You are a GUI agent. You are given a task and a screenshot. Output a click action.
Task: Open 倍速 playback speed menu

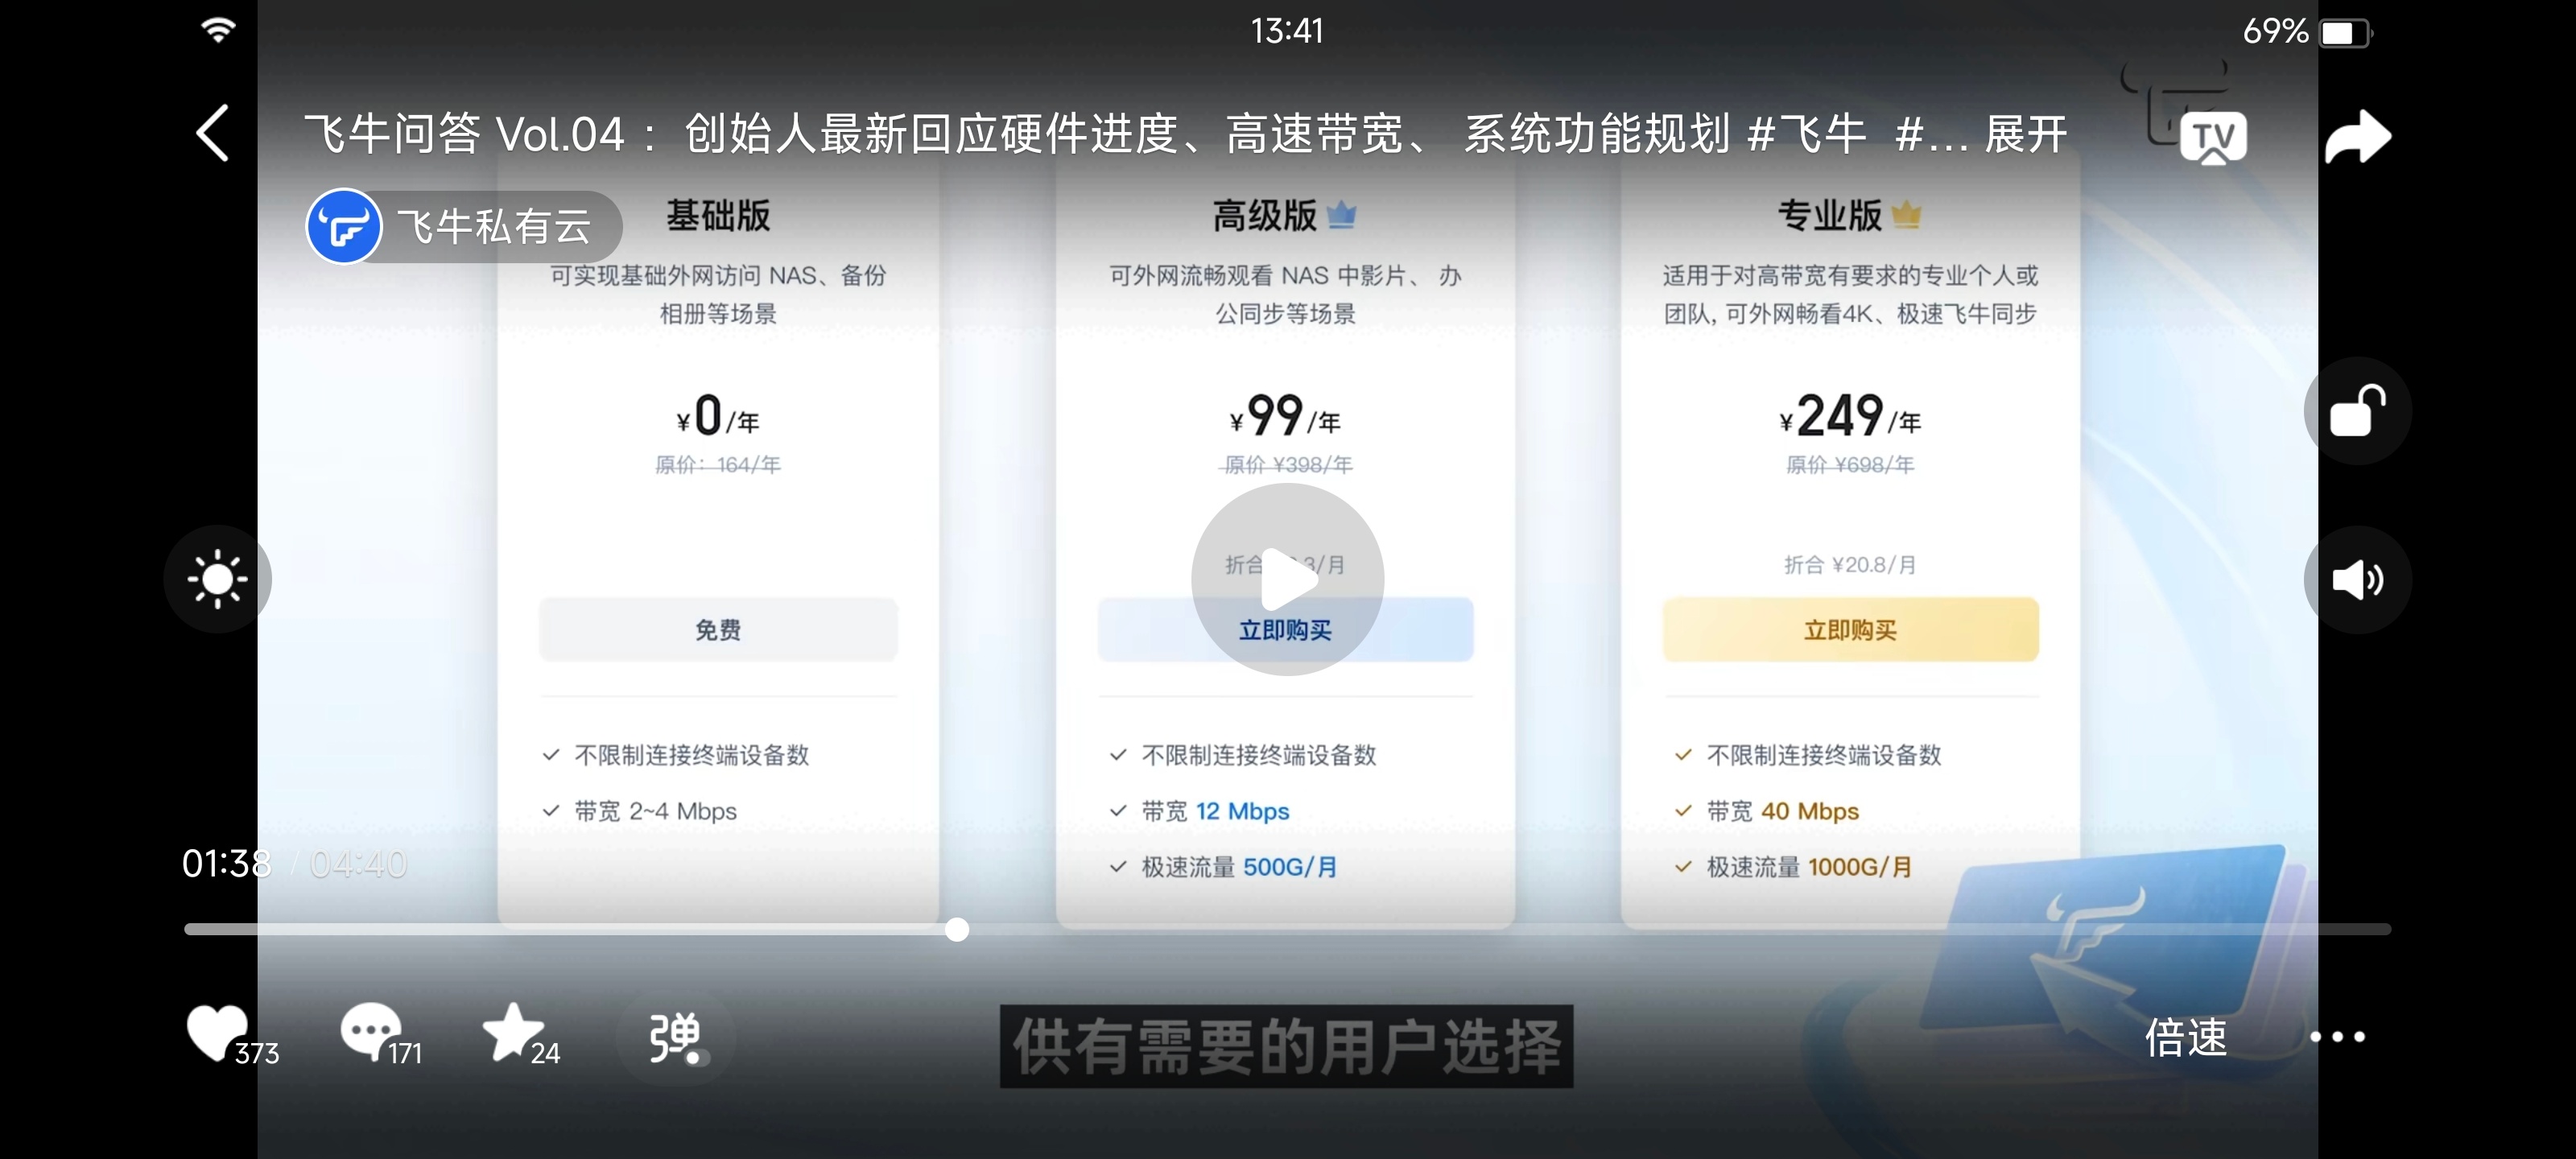click(x=2186, y=1037)
